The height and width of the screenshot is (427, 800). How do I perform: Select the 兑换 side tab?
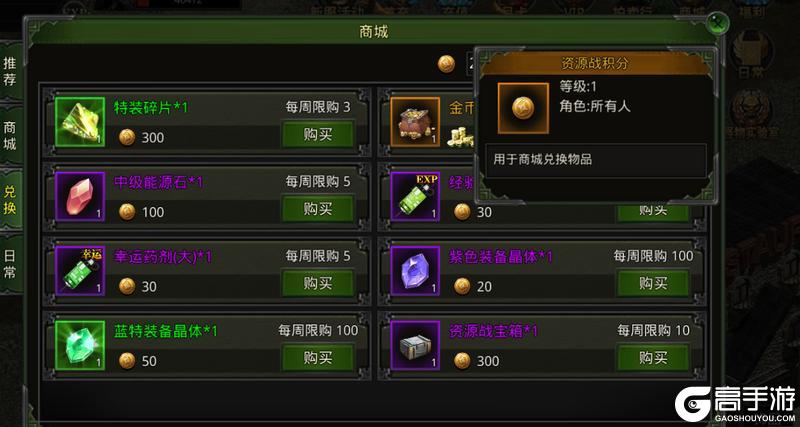[x=10, y=200]
